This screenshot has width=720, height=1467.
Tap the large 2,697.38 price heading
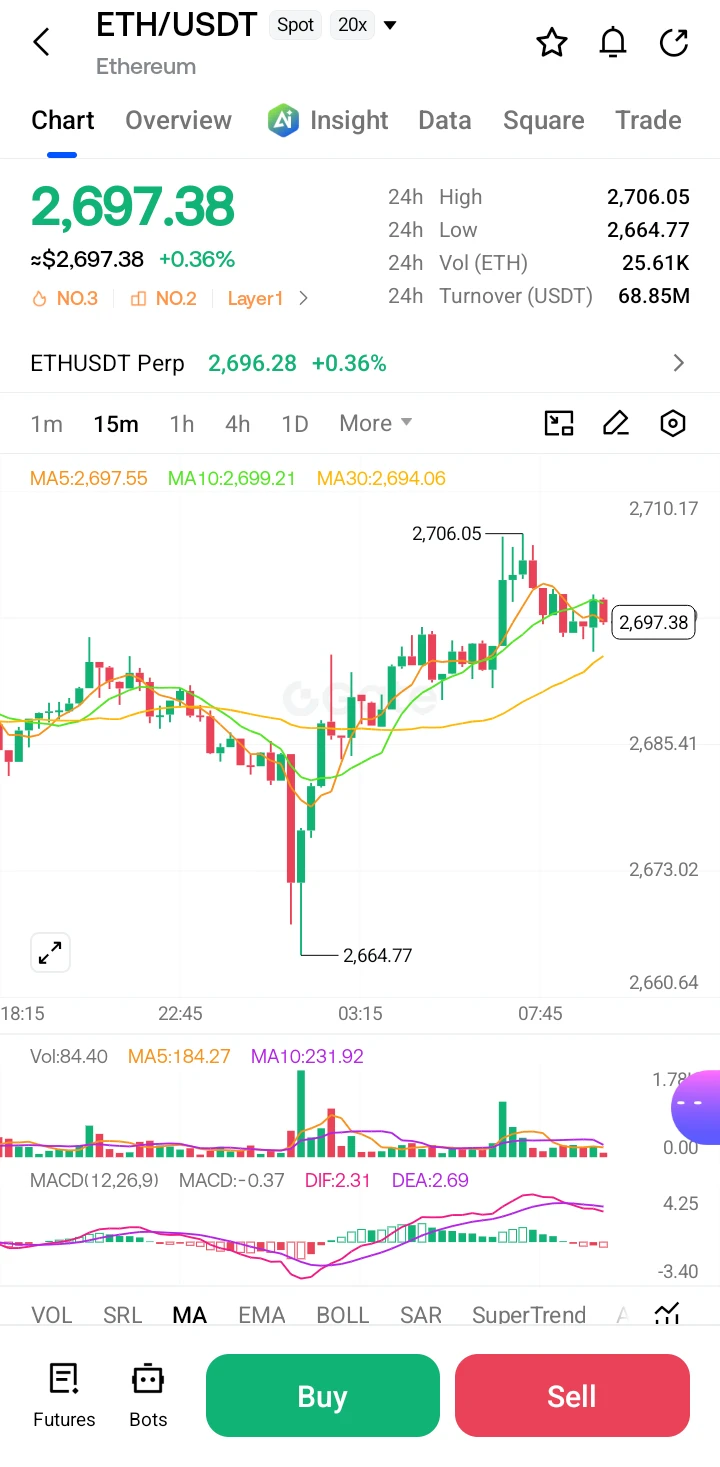[133, 207]
